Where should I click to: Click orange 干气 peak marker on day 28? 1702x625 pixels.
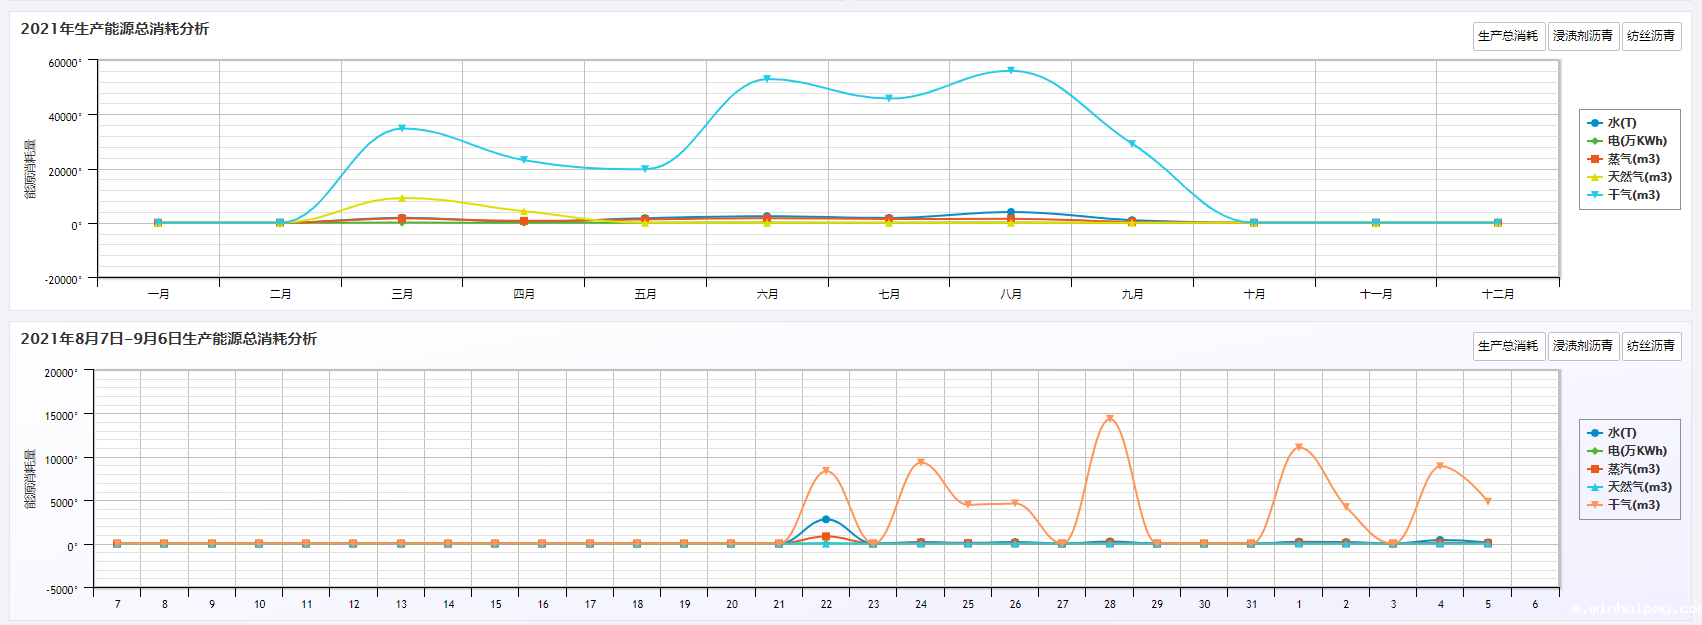[1110, 419]
